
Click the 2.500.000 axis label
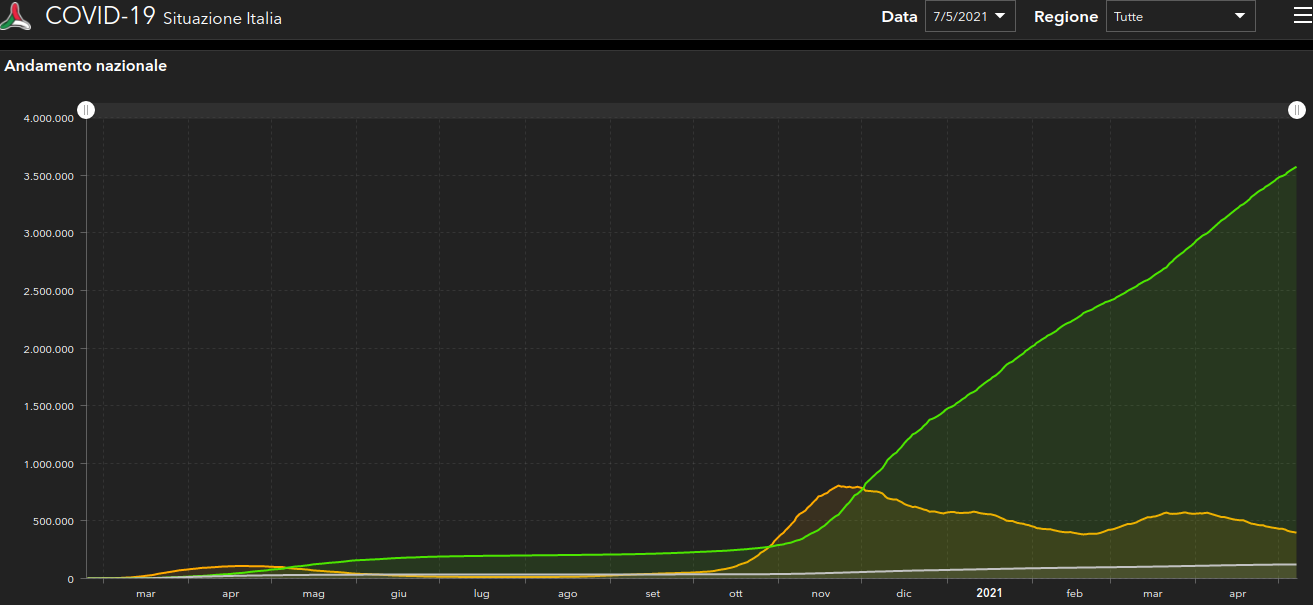tap(50, 291)
